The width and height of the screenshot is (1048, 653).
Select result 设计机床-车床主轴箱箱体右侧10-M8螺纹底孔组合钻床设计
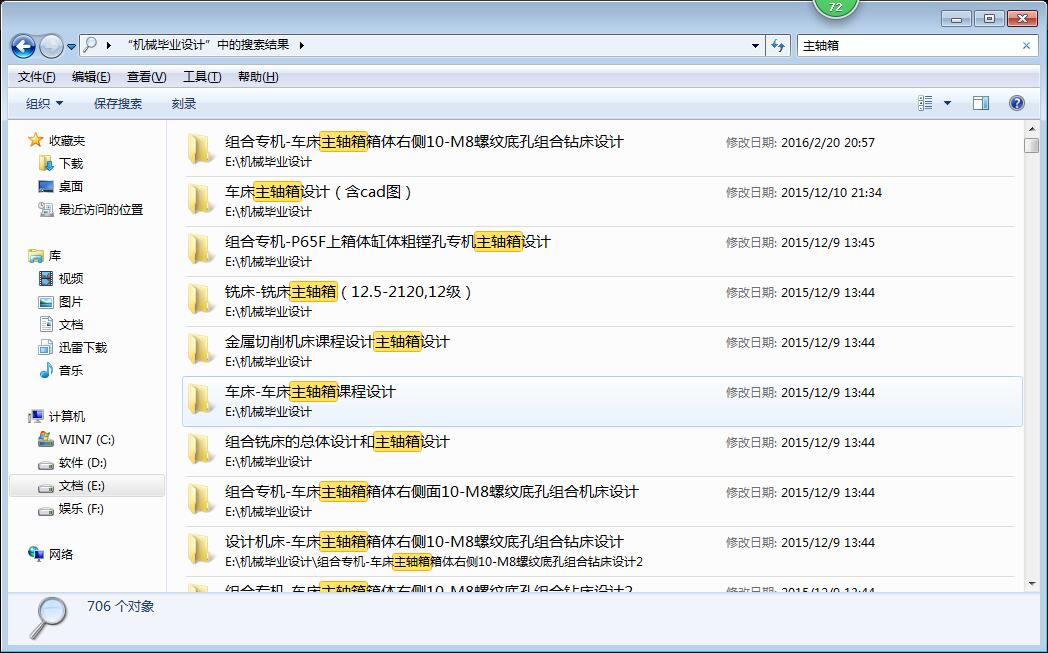602,551
